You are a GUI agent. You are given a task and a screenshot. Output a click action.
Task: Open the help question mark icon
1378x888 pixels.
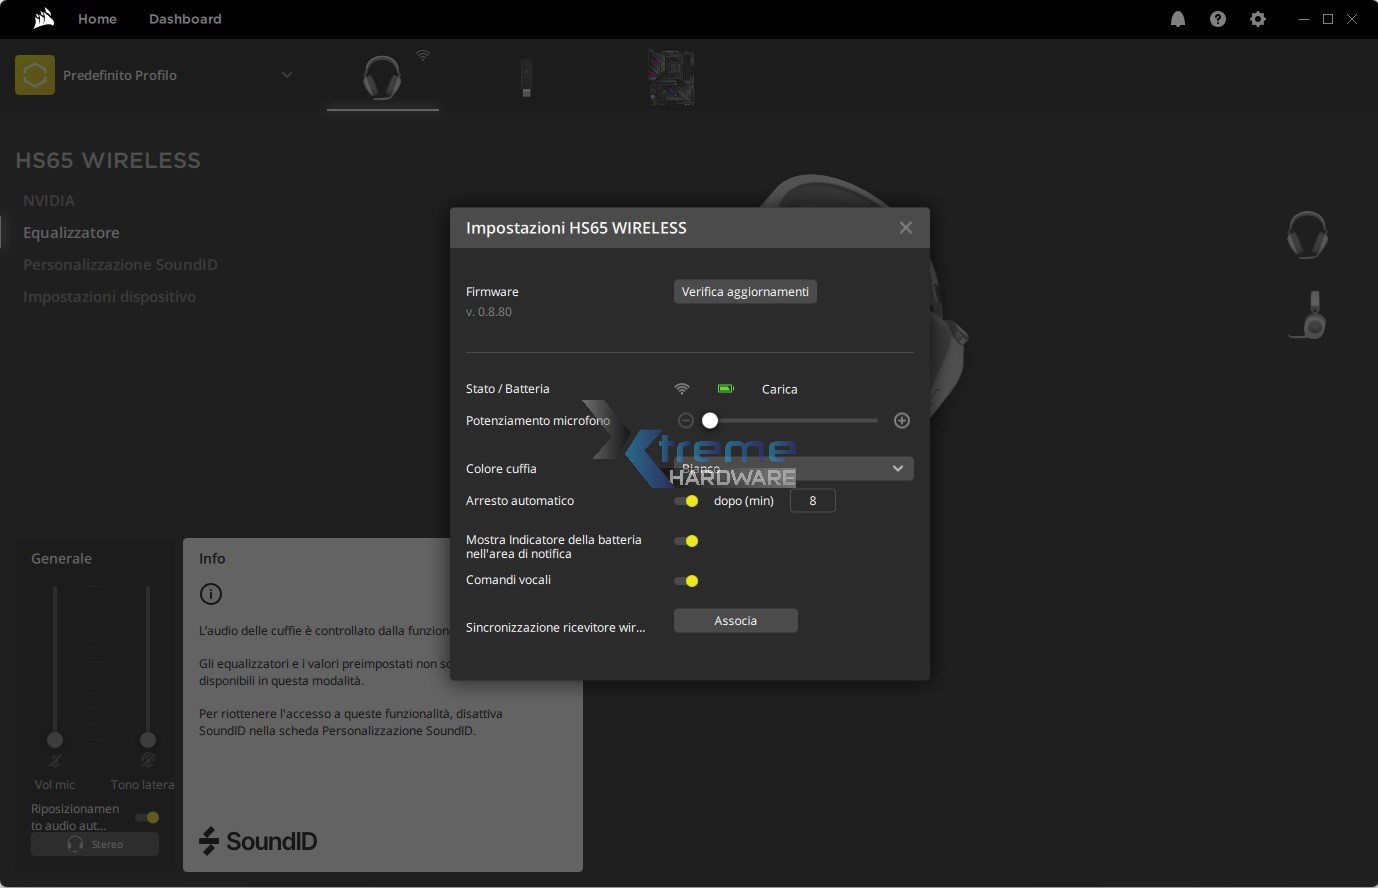click(x=1218, y=19)
